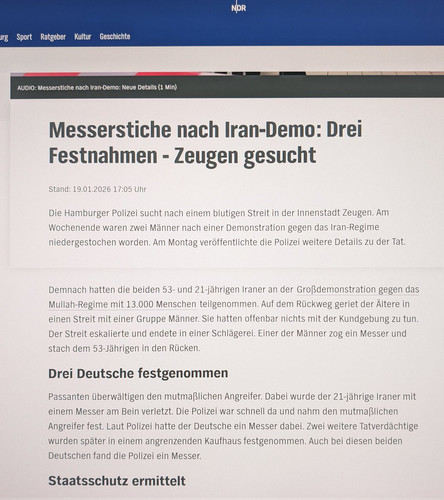The height and width of the screenshot is (500, 444).
Task: Play the audio 'Messerstiche nach Iran-Demo: Neue Details'
Action: pyautogui.click(x=97, y=88)
